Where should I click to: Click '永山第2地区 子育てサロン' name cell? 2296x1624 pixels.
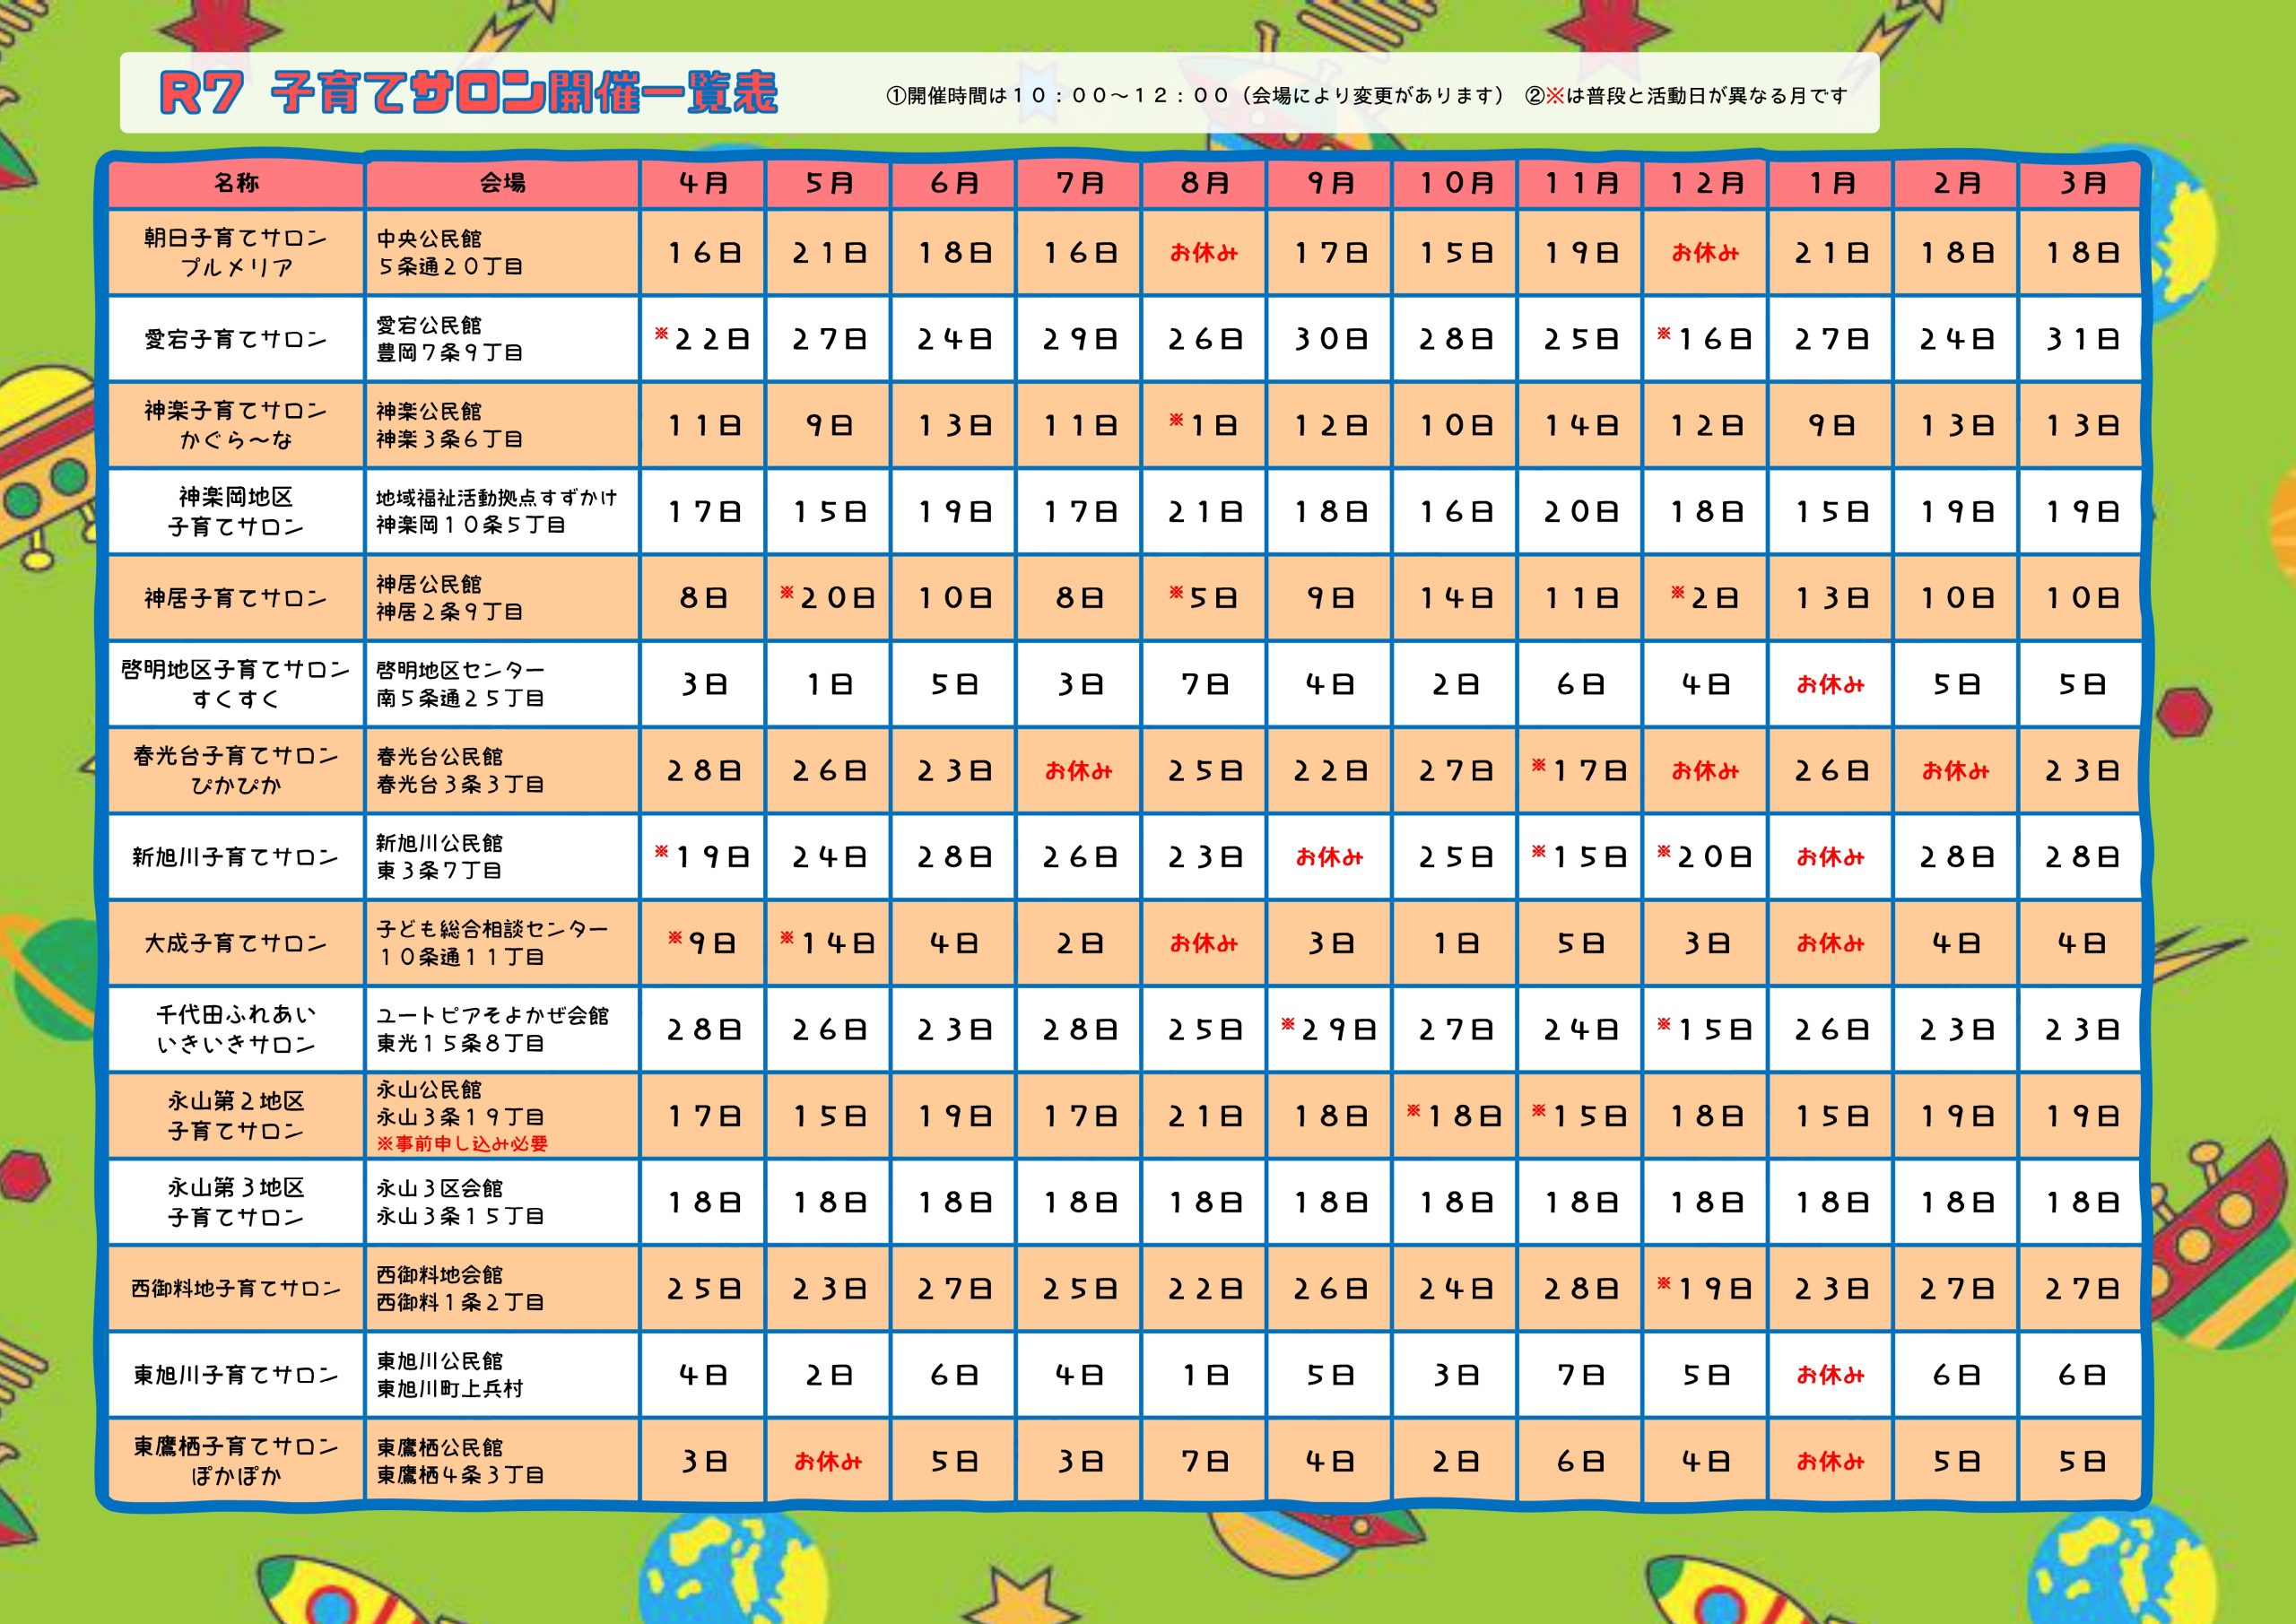tap(236, 1116)
